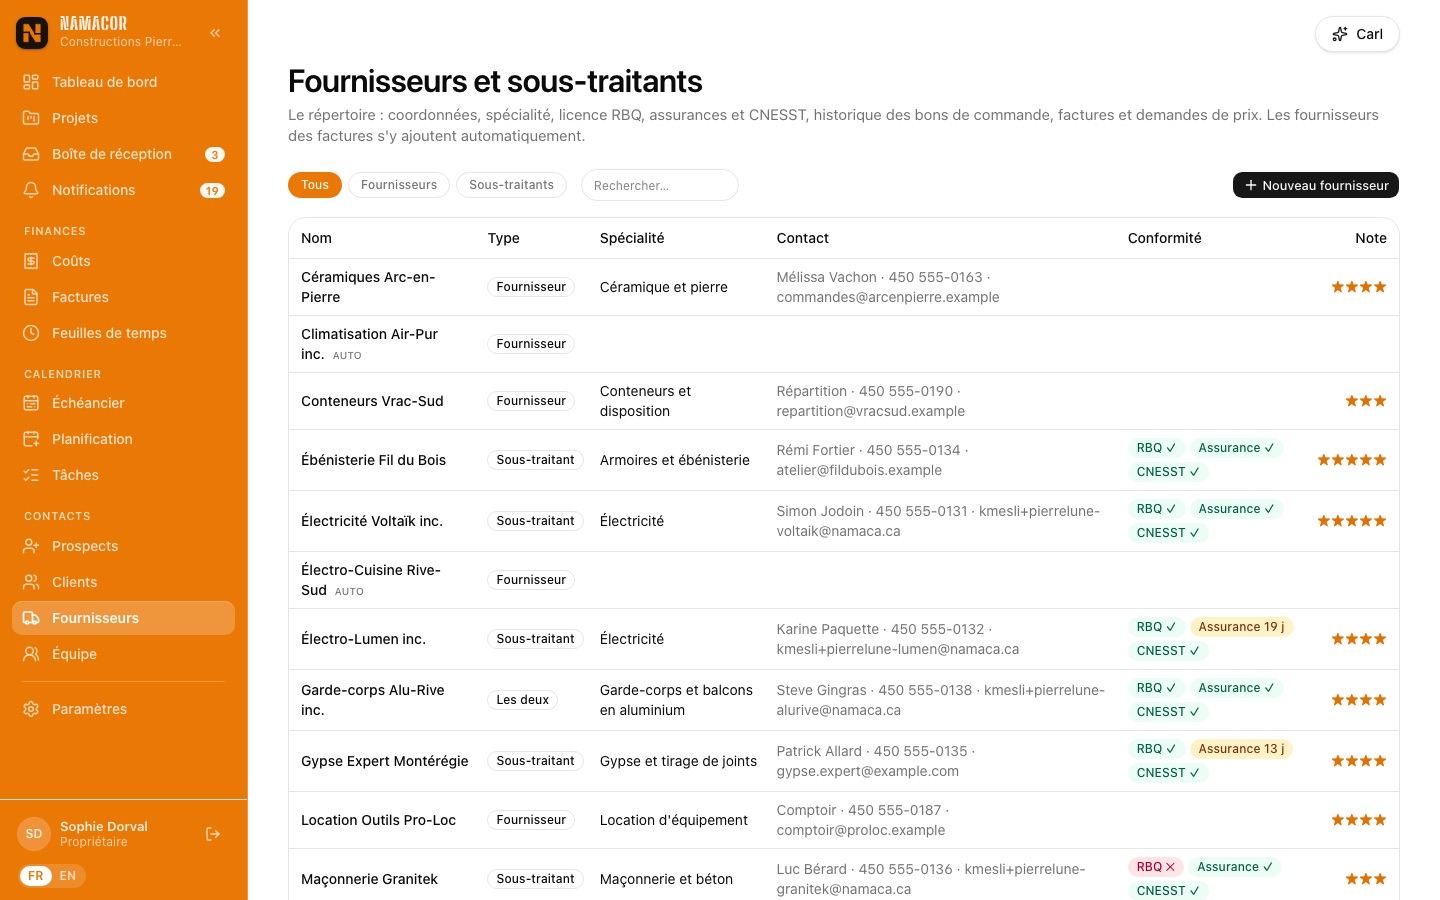Open the Clients people icon
This screenshot has width=1440, height=900.
point(31,582)
